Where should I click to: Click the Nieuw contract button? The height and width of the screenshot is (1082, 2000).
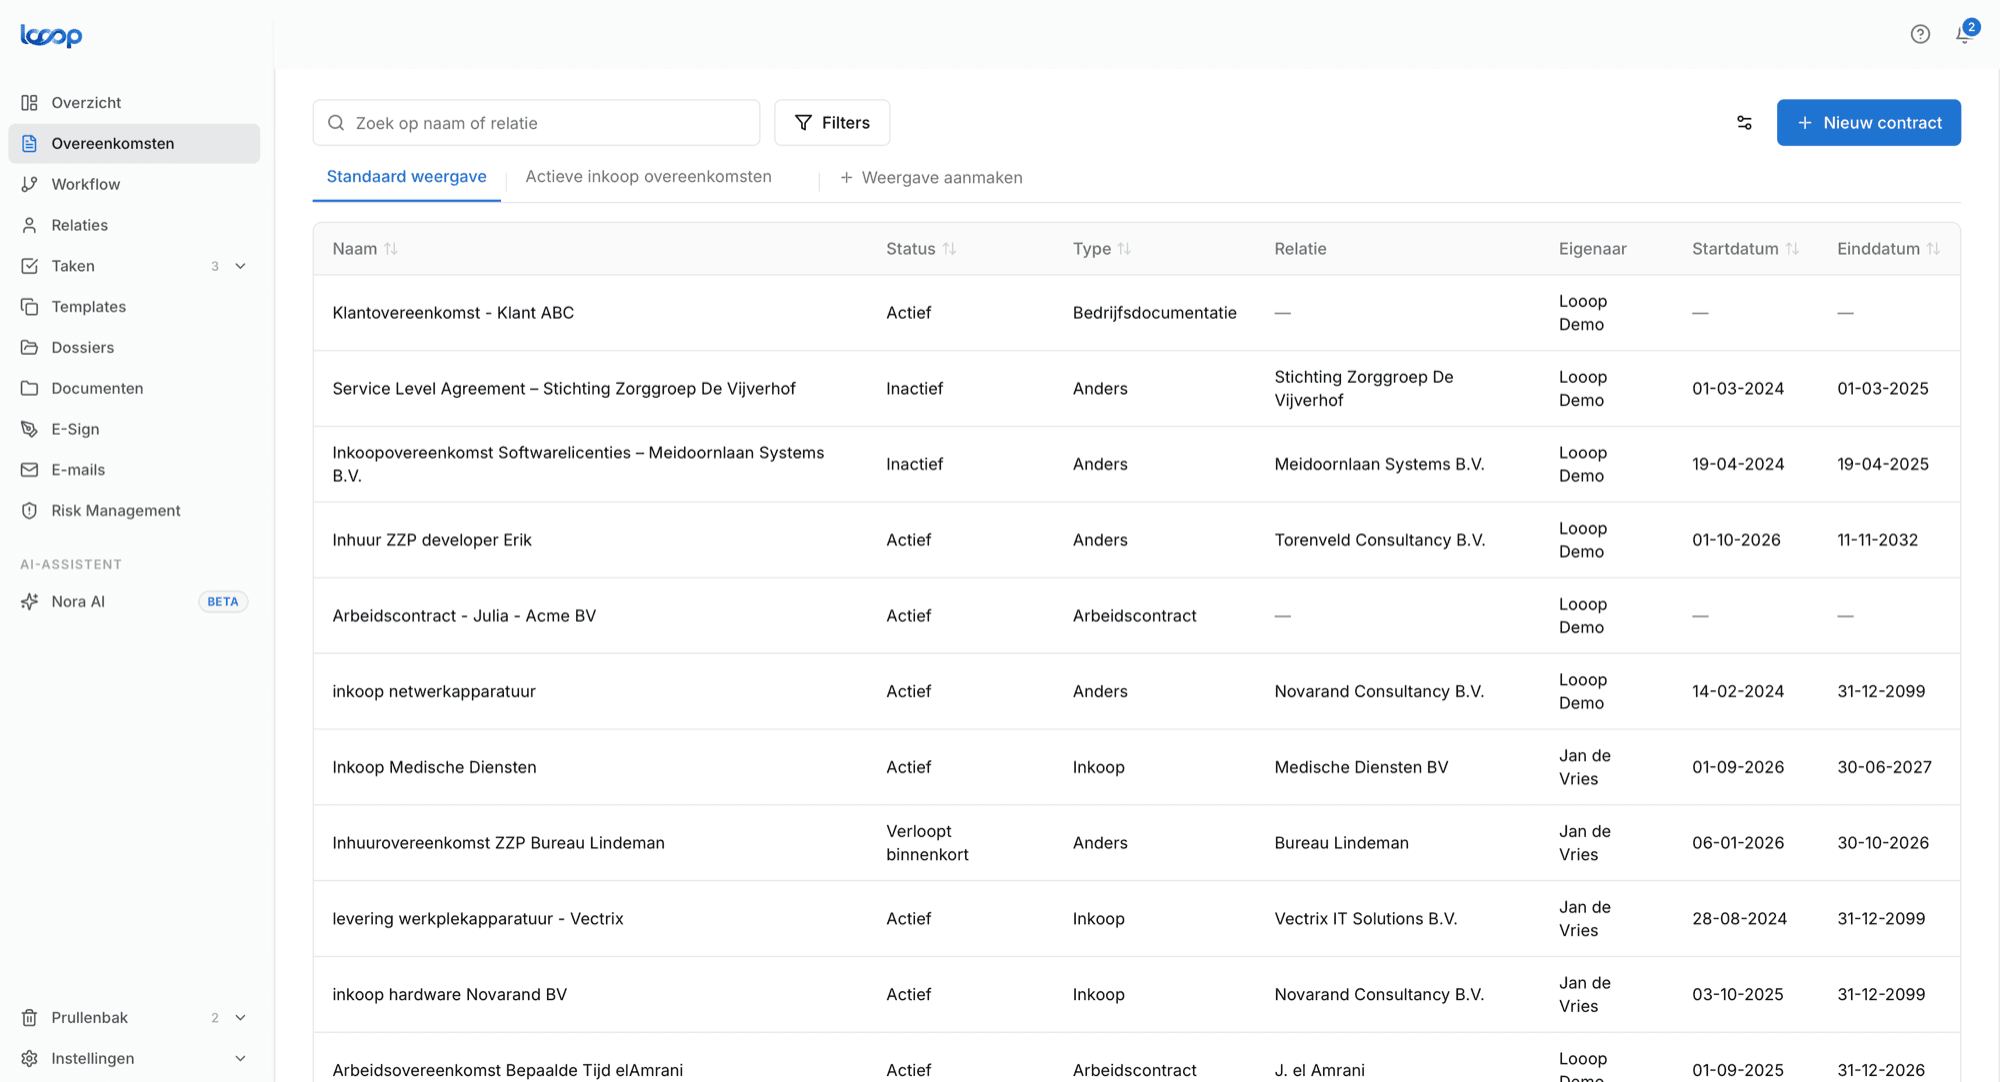[x=1868, y=123]
